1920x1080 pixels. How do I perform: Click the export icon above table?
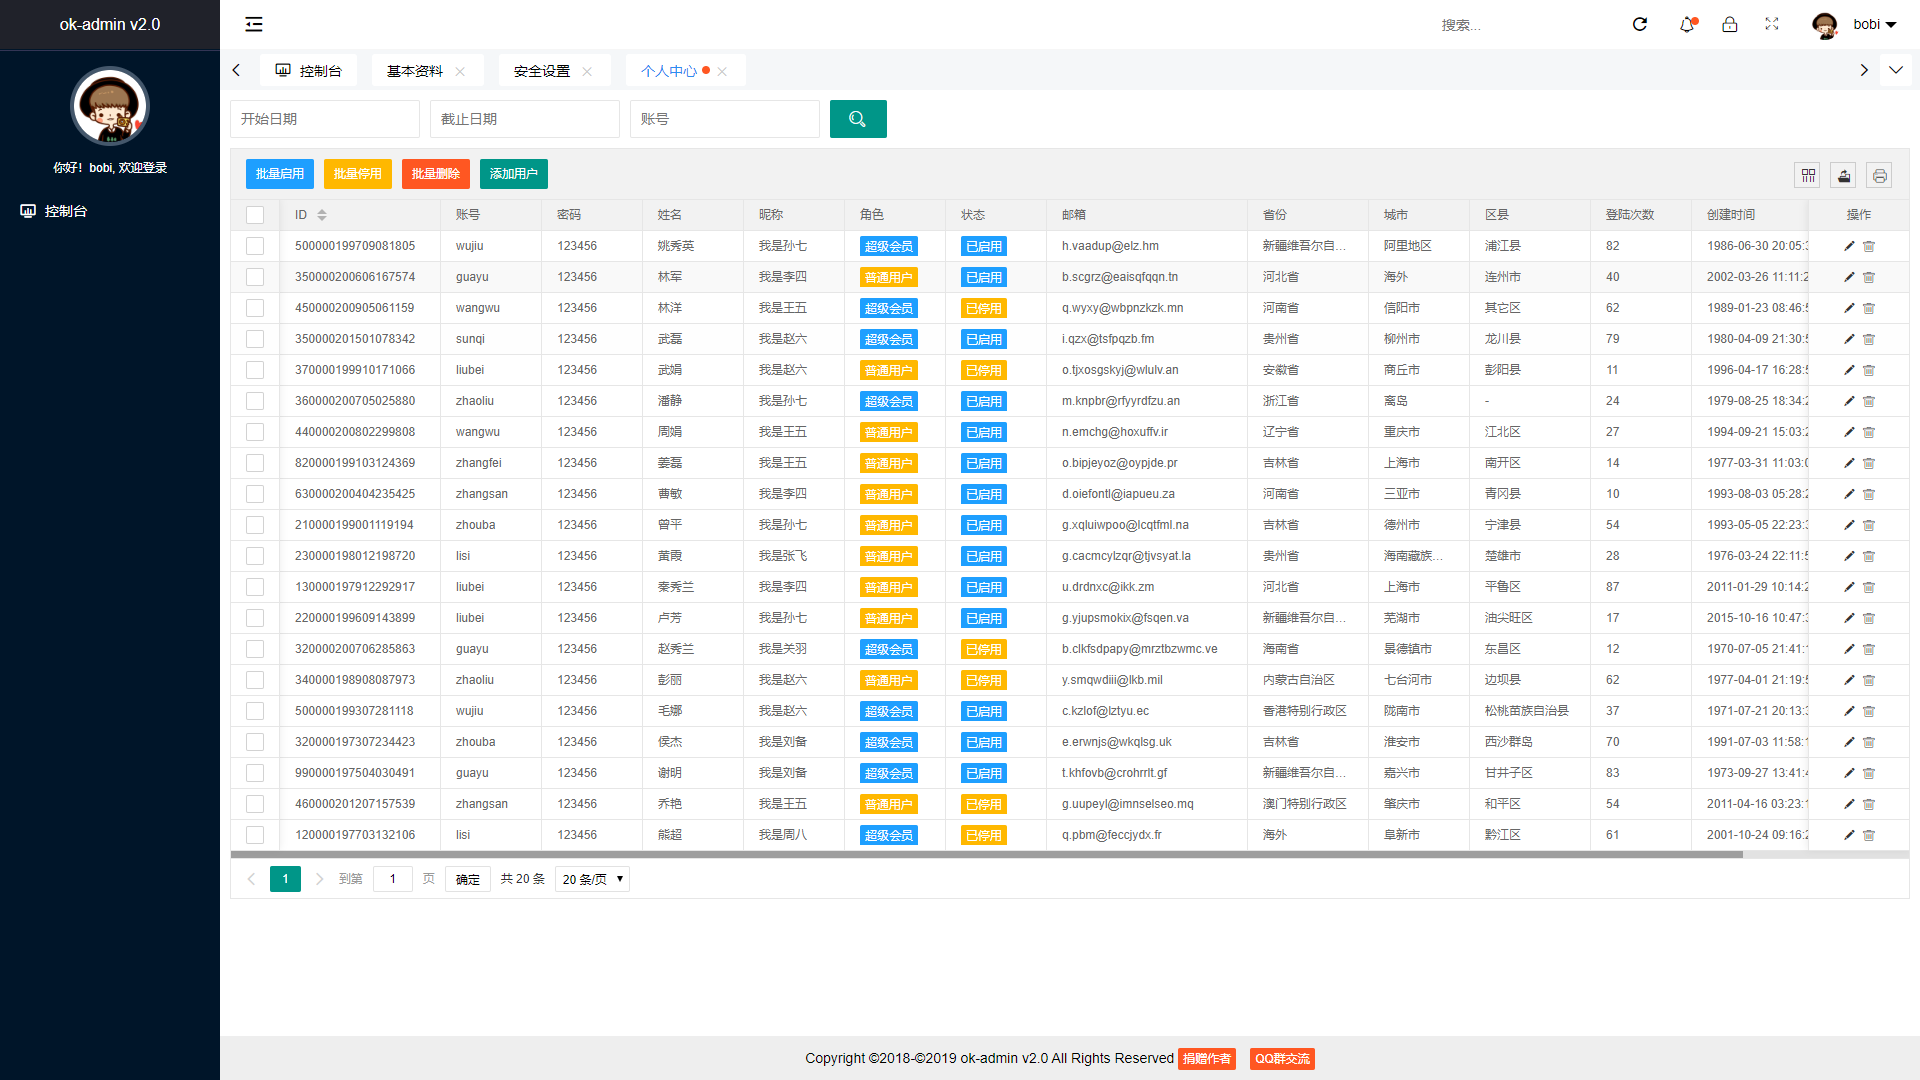coord(1844,175)
